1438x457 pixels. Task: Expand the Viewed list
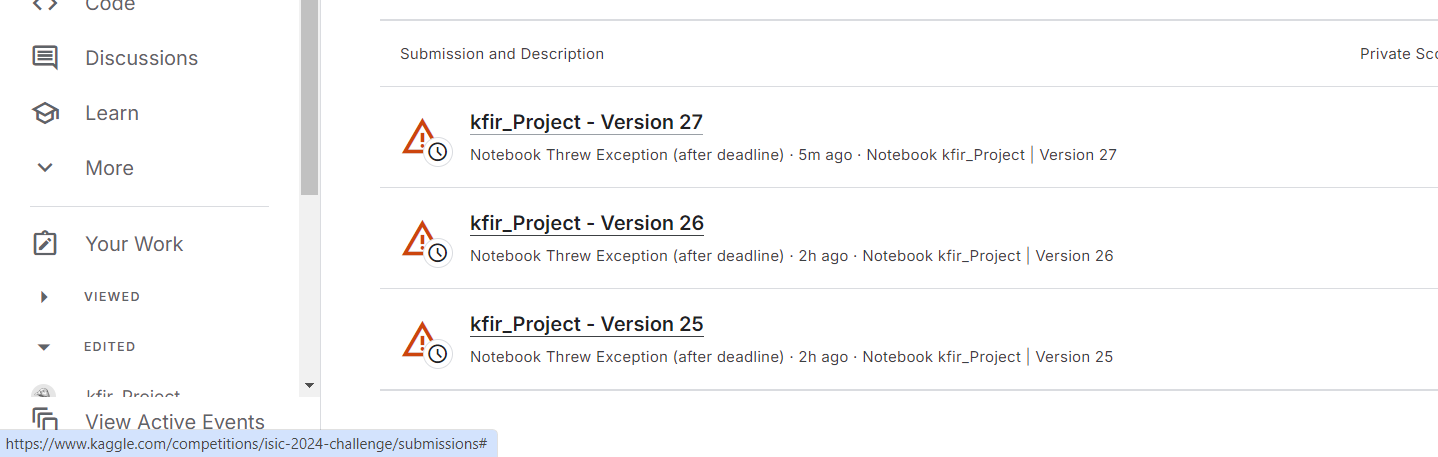[x=44, y=297]
